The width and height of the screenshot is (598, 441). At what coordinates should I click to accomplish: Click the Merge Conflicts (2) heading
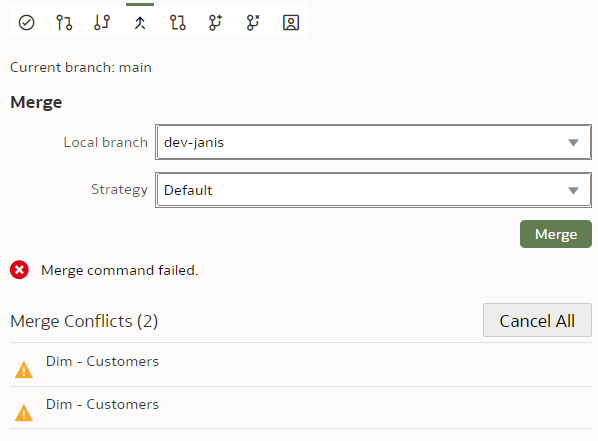pos(84,321)
